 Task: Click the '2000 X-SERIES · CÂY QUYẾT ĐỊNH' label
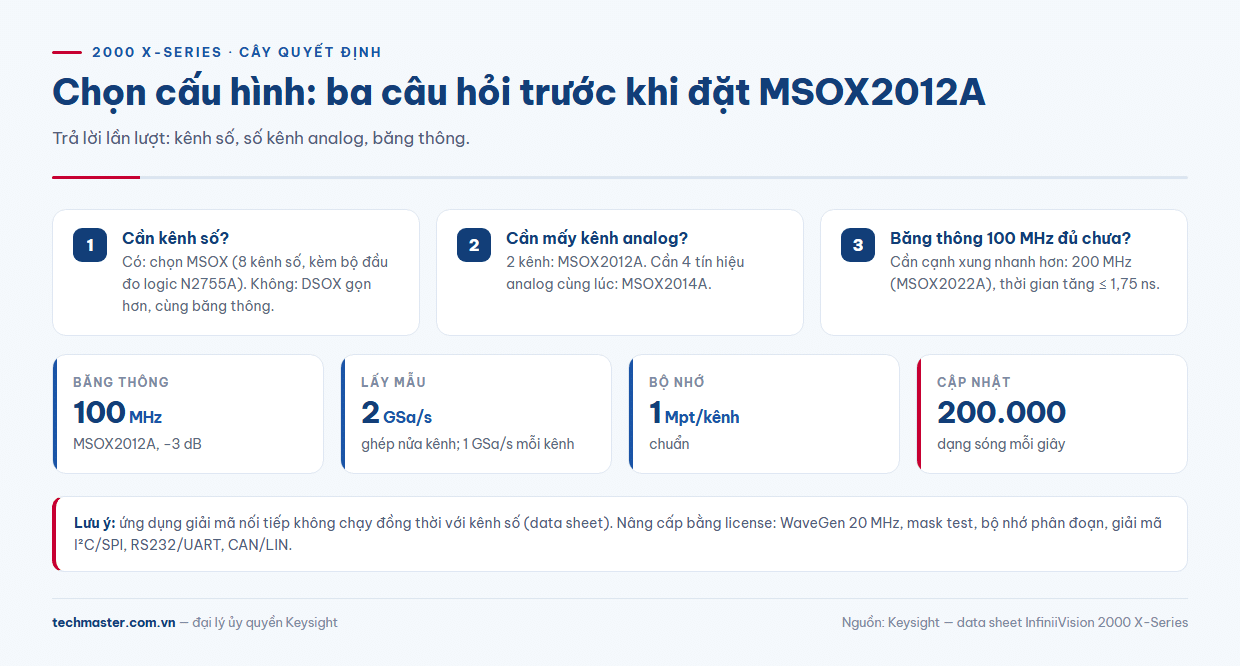[237, 52]
